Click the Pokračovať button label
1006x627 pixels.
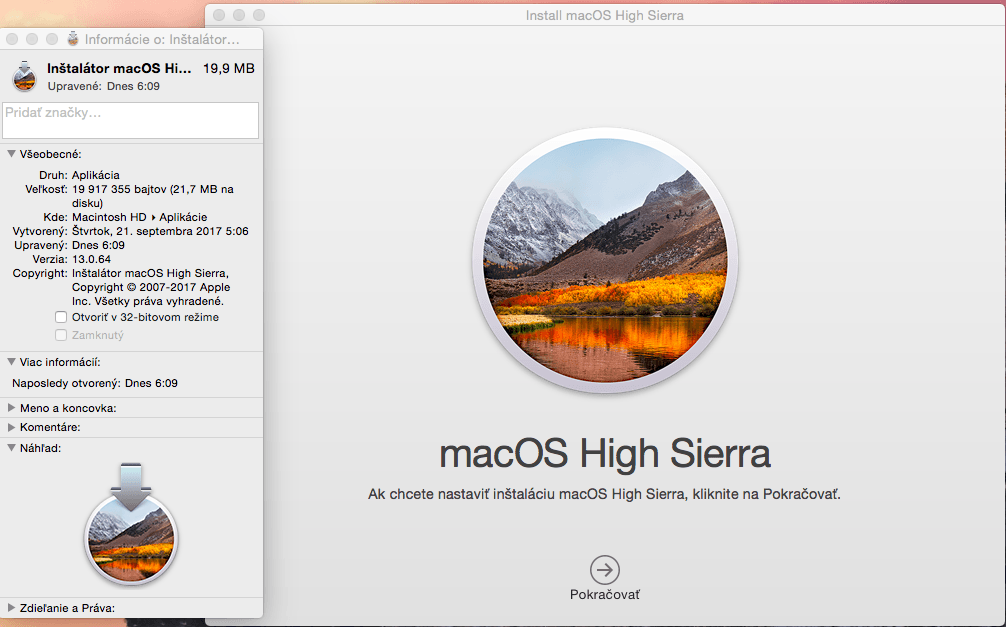pyautogui.click(x=604, y=594)
